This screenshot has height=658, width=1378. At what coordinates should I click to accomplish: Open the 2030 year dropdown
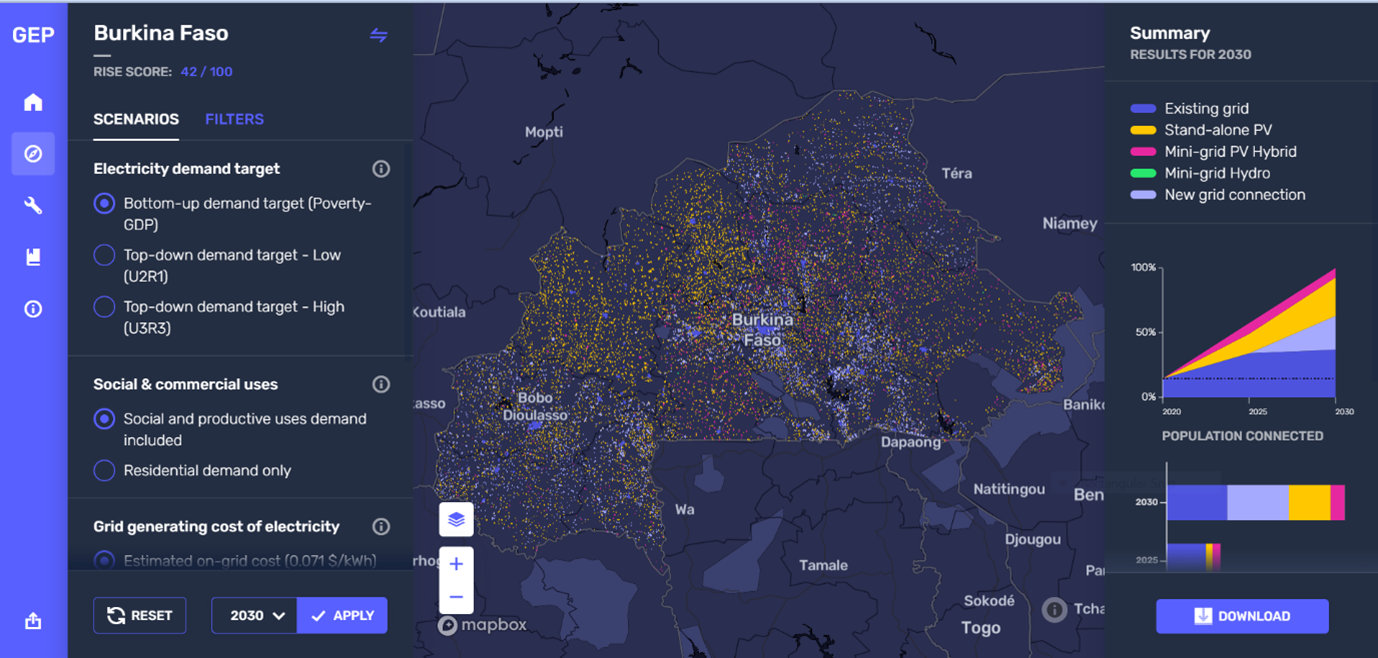pyautogui.click(x=253, y=615)
